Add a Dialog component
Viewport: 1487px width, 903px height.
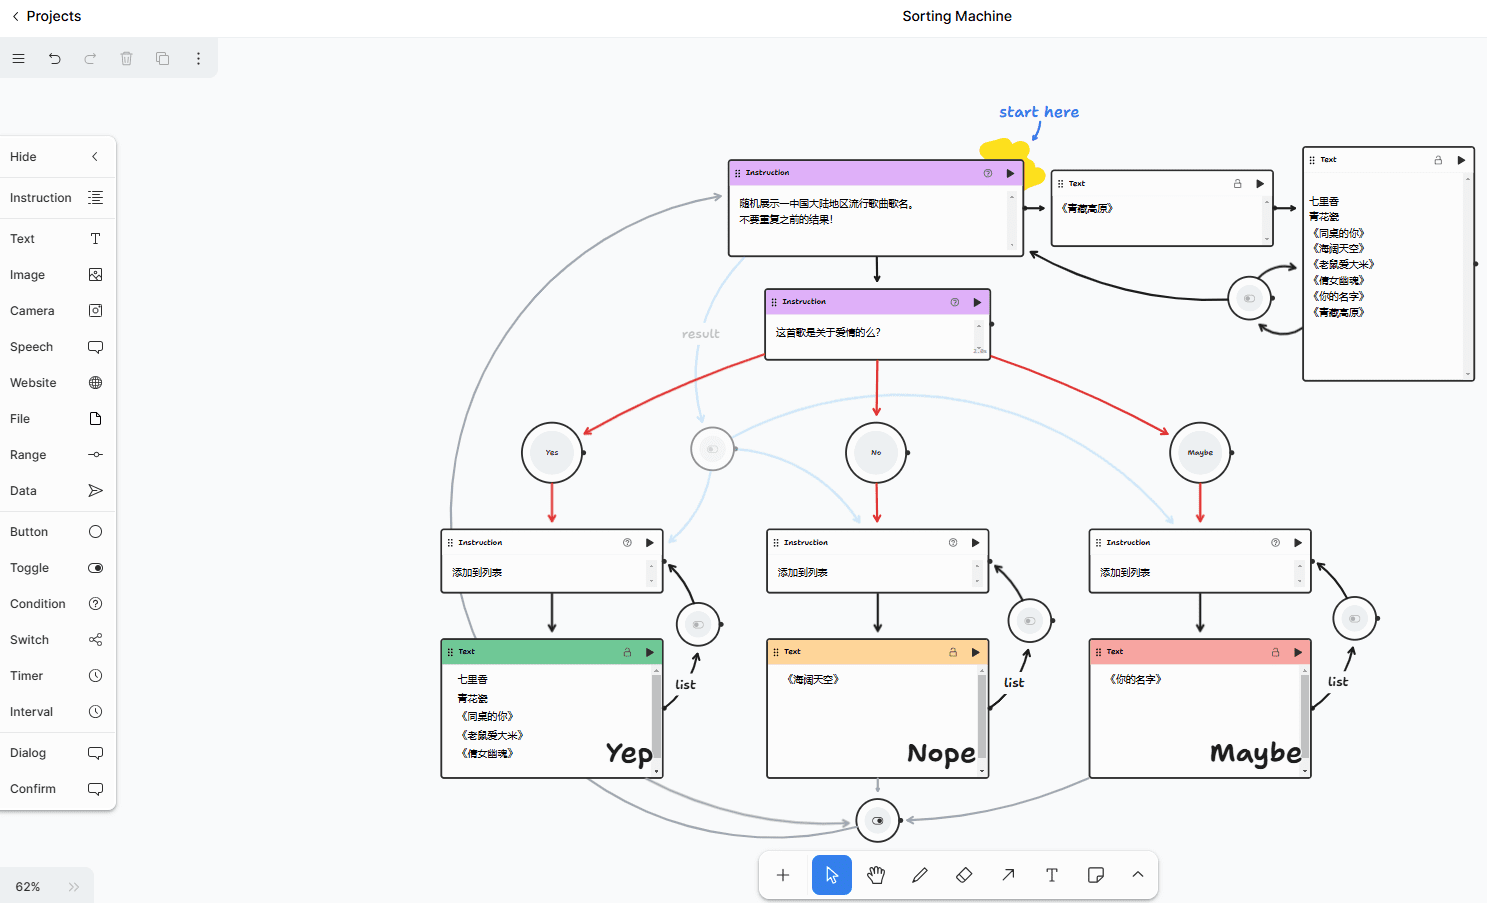pyautogui.click(x=57, y=753)
